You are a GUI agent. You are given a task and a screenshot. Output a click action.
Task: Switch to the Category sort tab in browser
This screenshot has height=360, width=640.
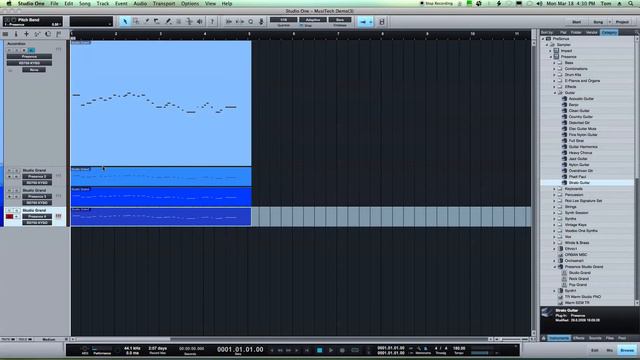[609, 32]
